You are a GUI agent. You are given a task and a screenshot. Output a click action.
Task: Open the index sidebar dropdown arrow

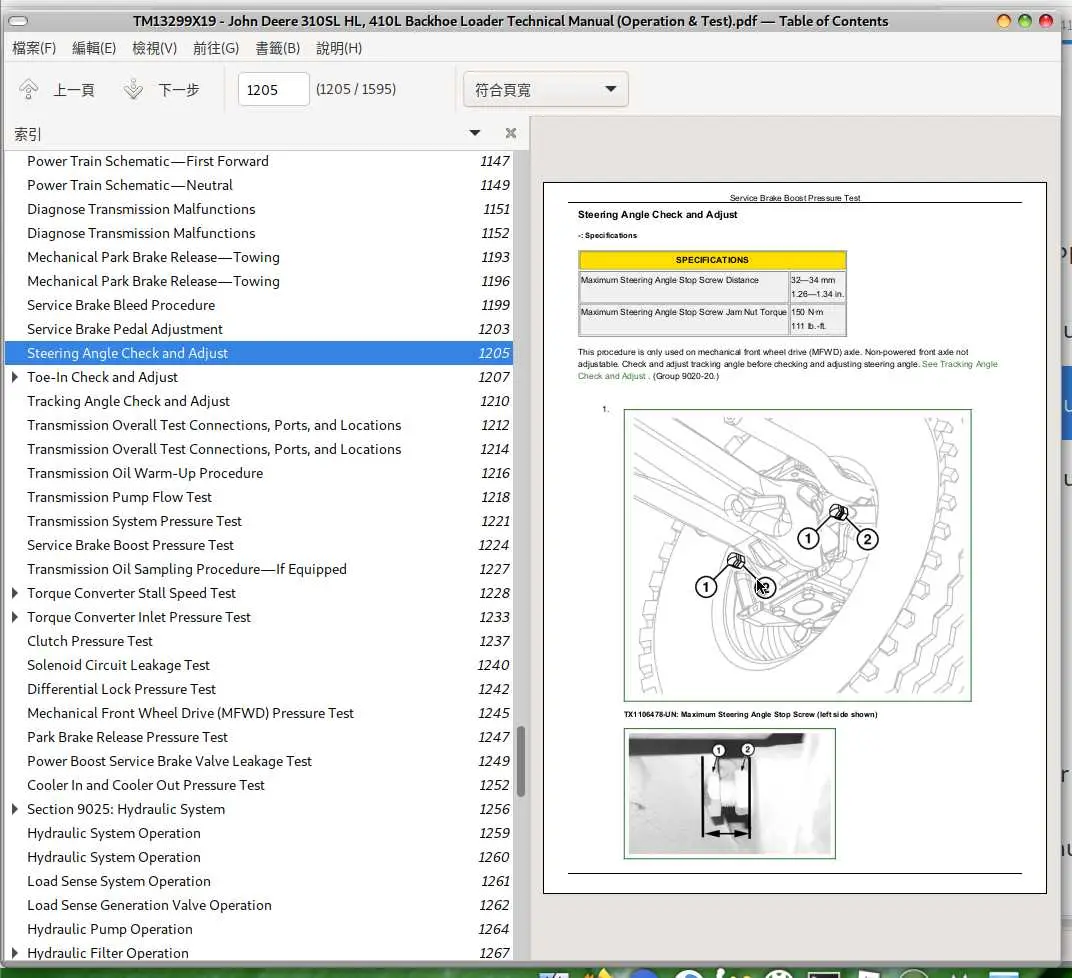click(474, 133)
